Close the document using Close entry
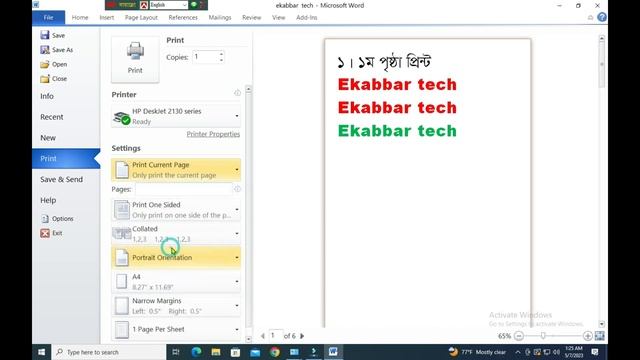 click(53, 78)
